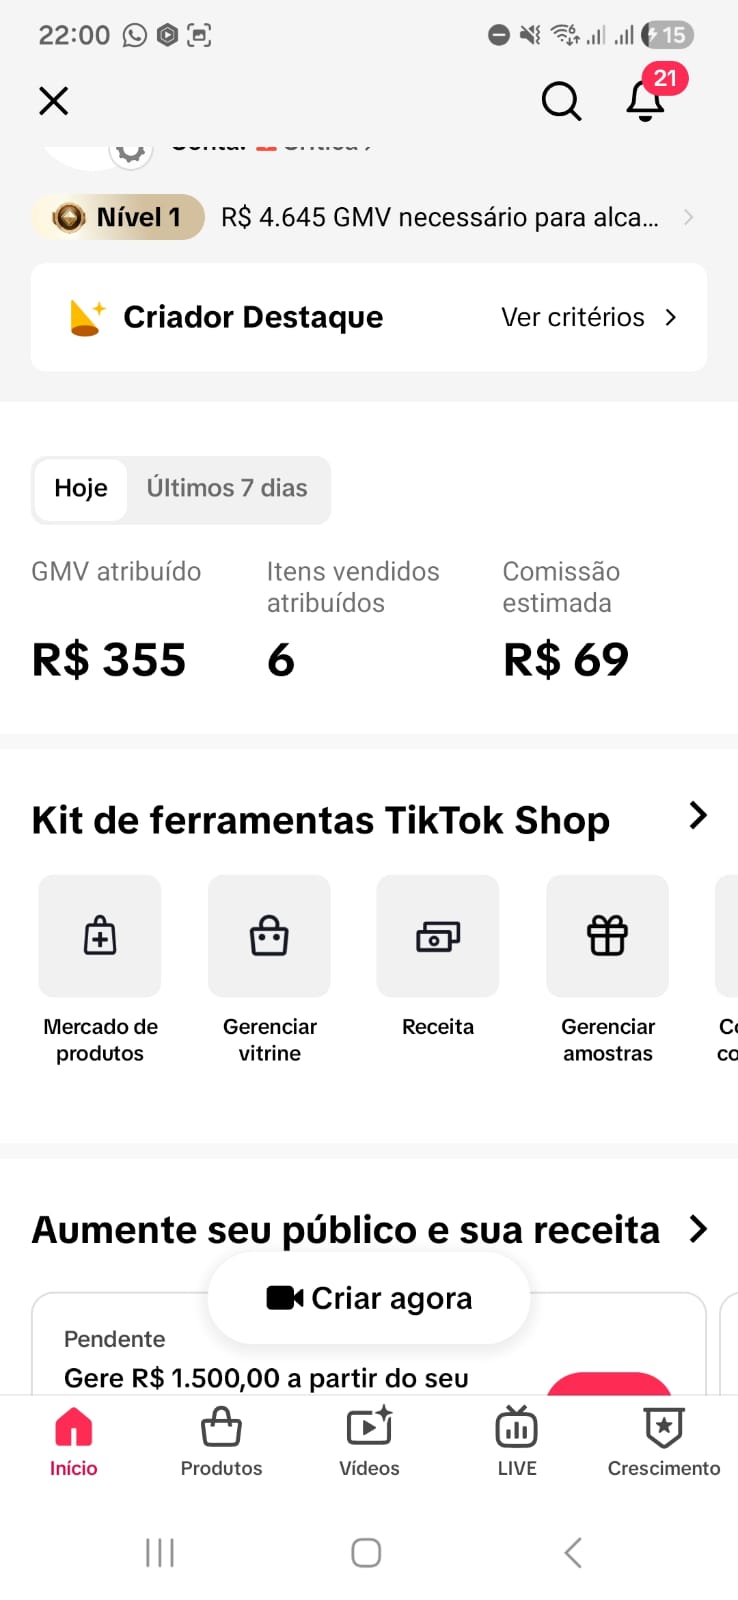Open the search magnifier icon
Viewport: 738px width, 1600px height.
click(561, 101)
